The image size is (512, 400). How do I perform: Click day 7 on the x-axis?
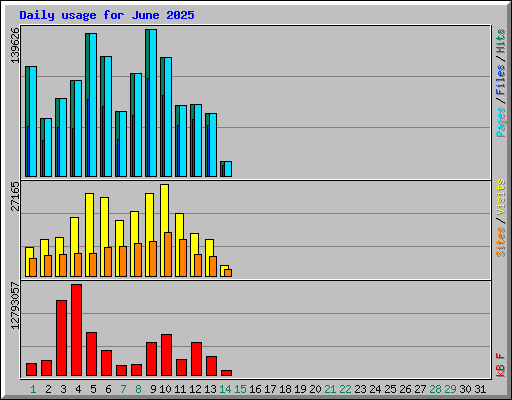click(123, 389)
